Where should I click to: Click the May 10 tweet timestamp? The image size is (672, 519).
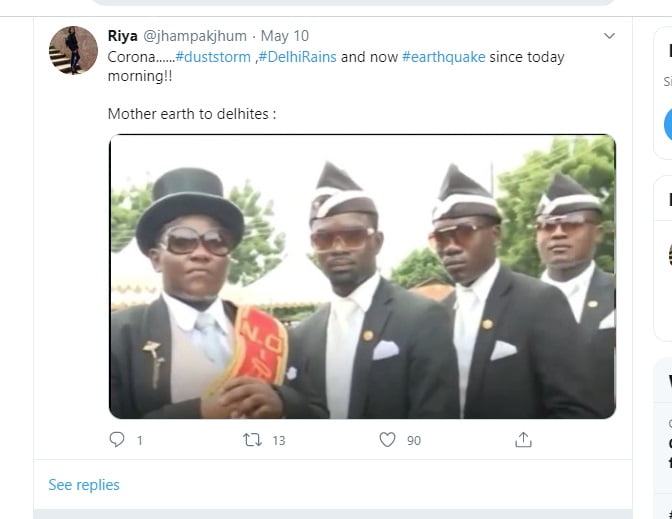coord(285,36)
